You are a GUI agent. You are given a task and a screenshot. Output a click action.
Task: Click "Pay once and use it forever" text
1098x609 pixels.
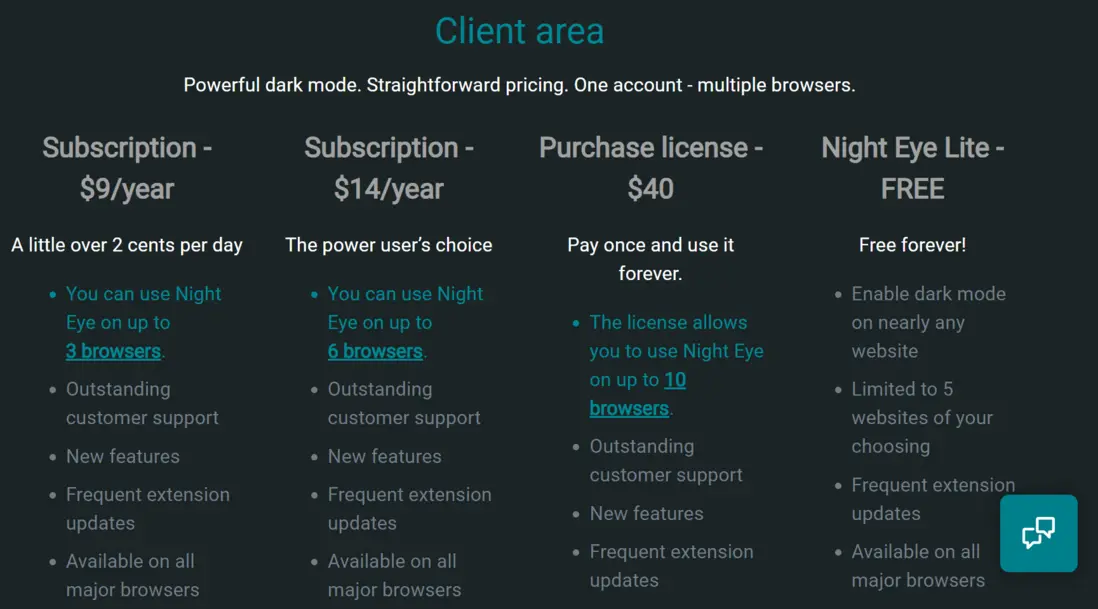[651, 259]
